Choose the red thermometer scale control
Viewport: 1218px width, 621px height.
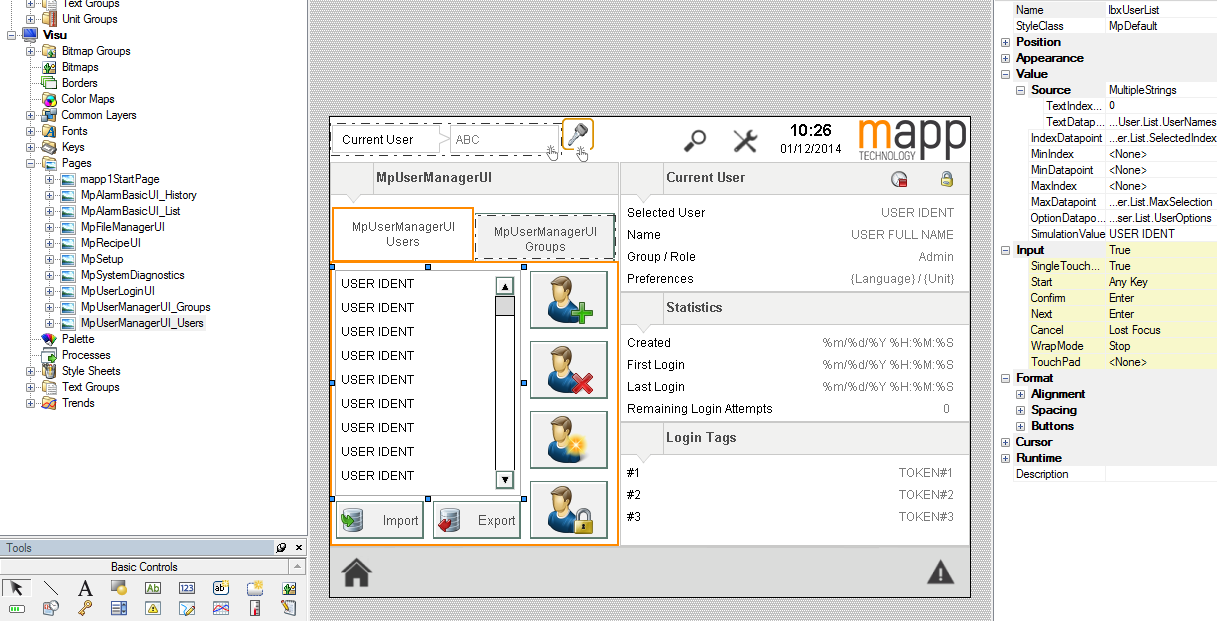pos(255,608)
